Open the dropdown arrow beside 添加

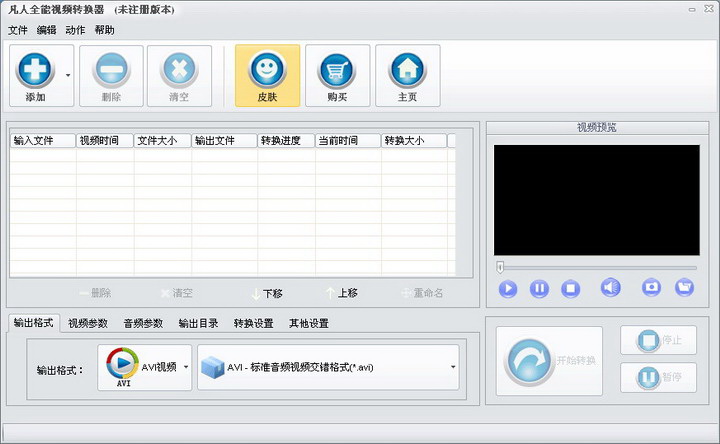pos(68,75)
